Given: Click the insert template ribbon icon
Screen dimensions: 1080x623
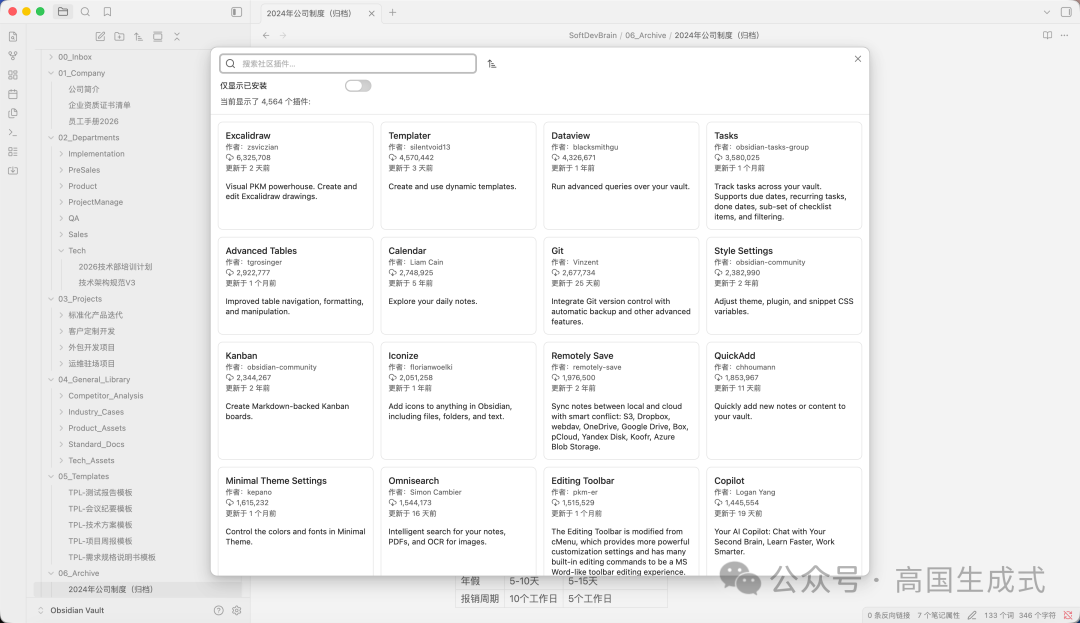Looking at the screenshot, I should coord(13,114).
